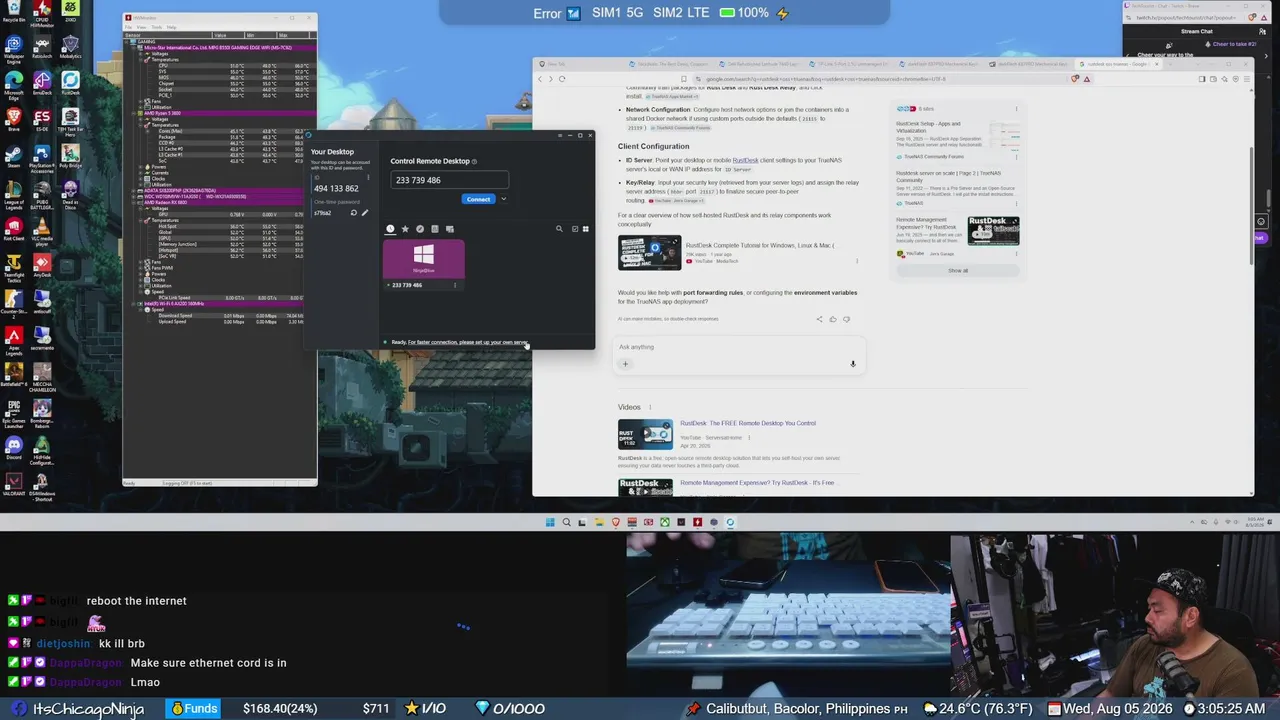The image size is (1280, 720).
Task: Open RustDesk Setup - Apps and Virtualization source
Action: (x=928, y=127)
